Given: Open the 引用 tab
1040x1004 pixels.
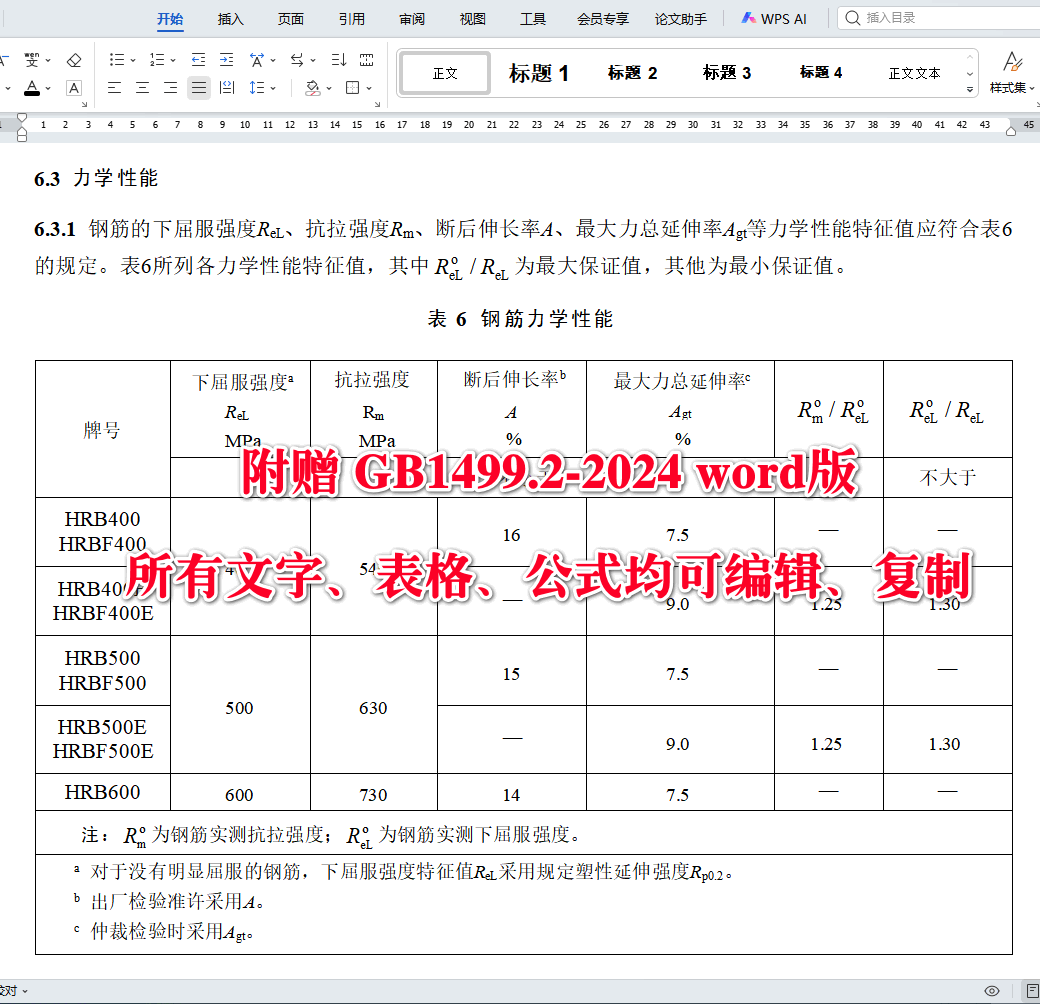Looking at the screenshot, I should coord(352,19).
